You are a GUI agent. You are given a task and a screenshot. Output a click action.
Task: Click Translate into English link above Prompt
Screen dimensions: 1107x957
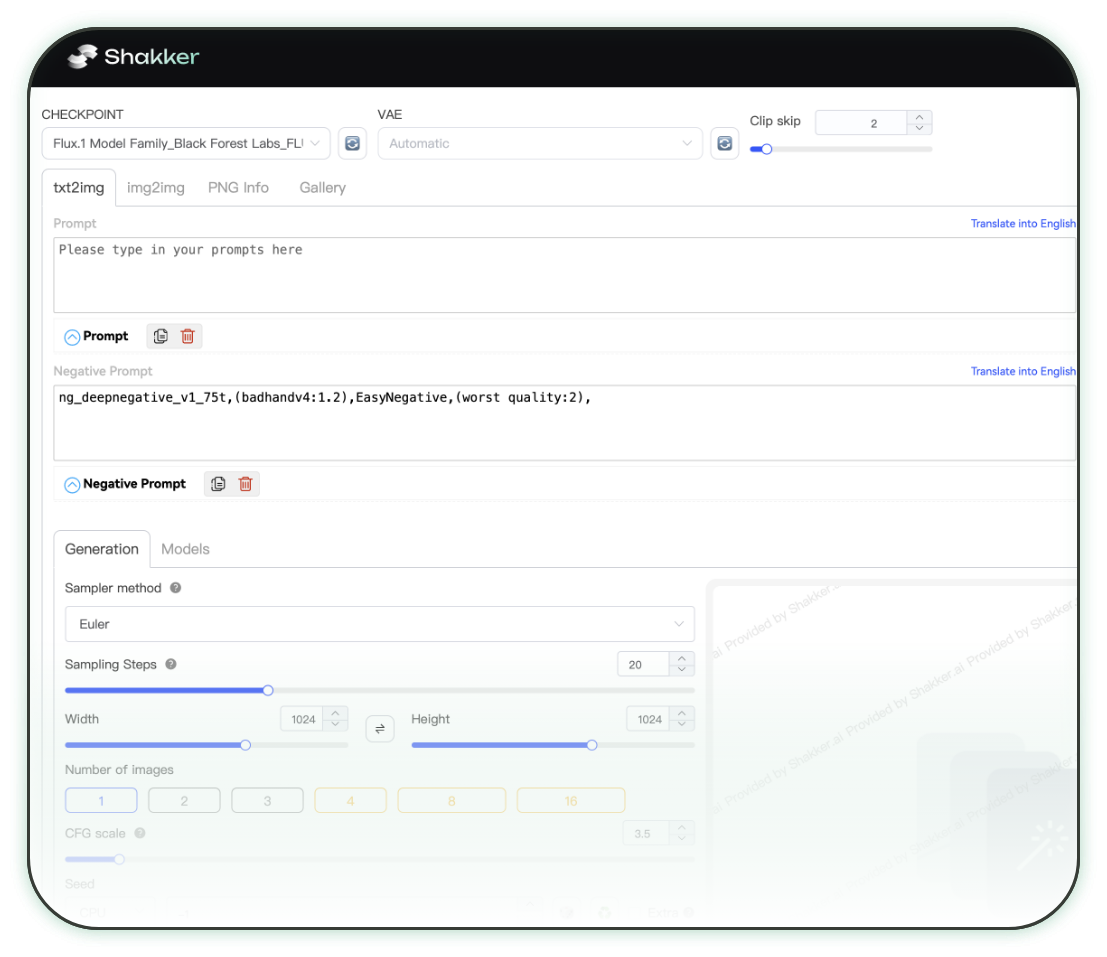(1022, 224)
